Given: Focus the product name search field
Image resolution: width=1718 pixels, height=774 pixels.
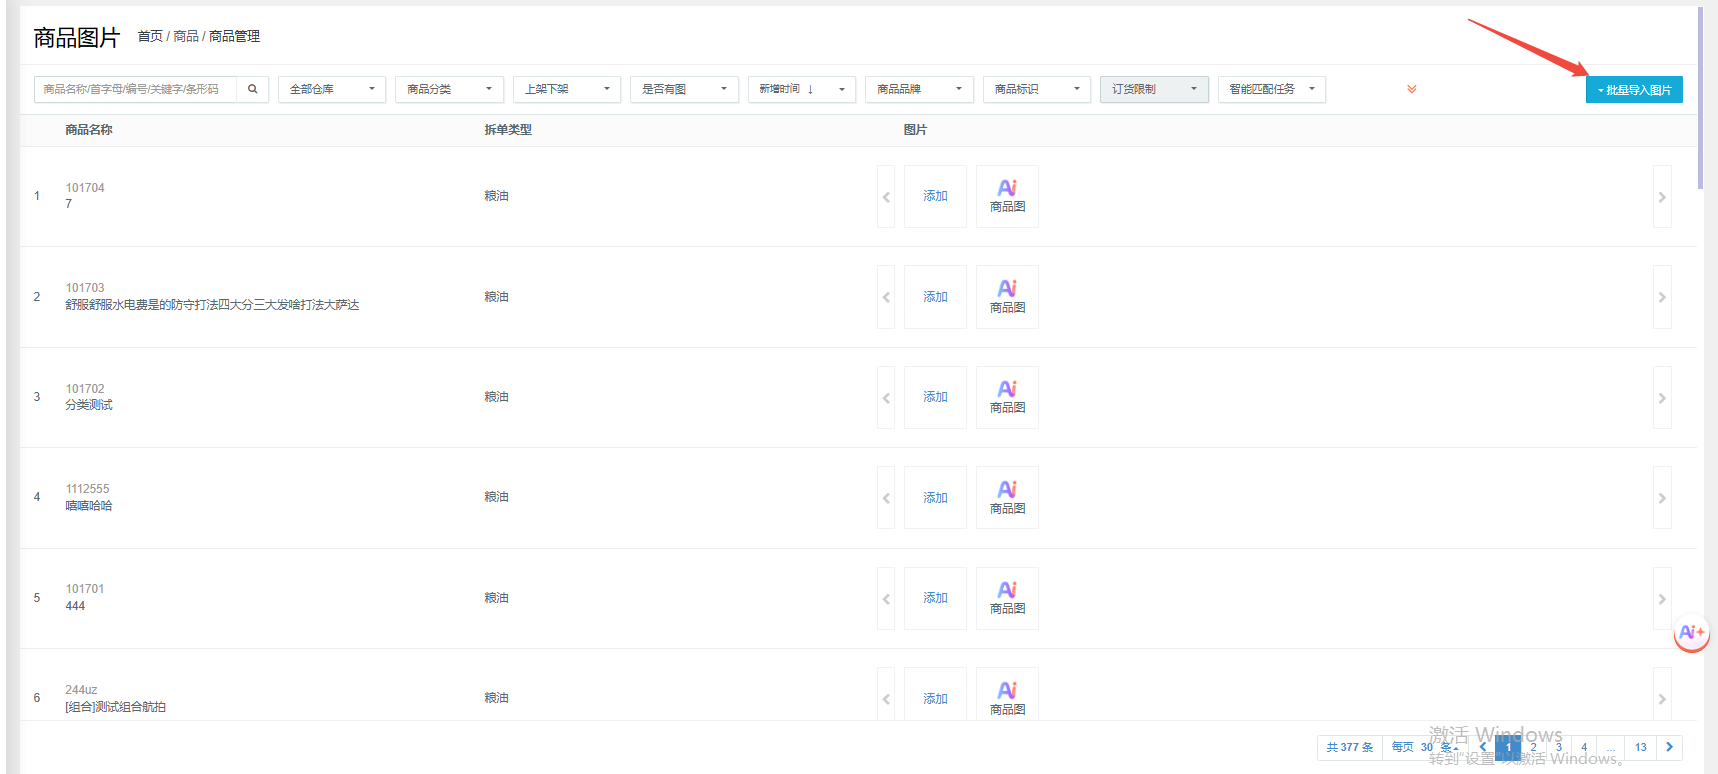Looking at the screenshot, I should (136, 89).
